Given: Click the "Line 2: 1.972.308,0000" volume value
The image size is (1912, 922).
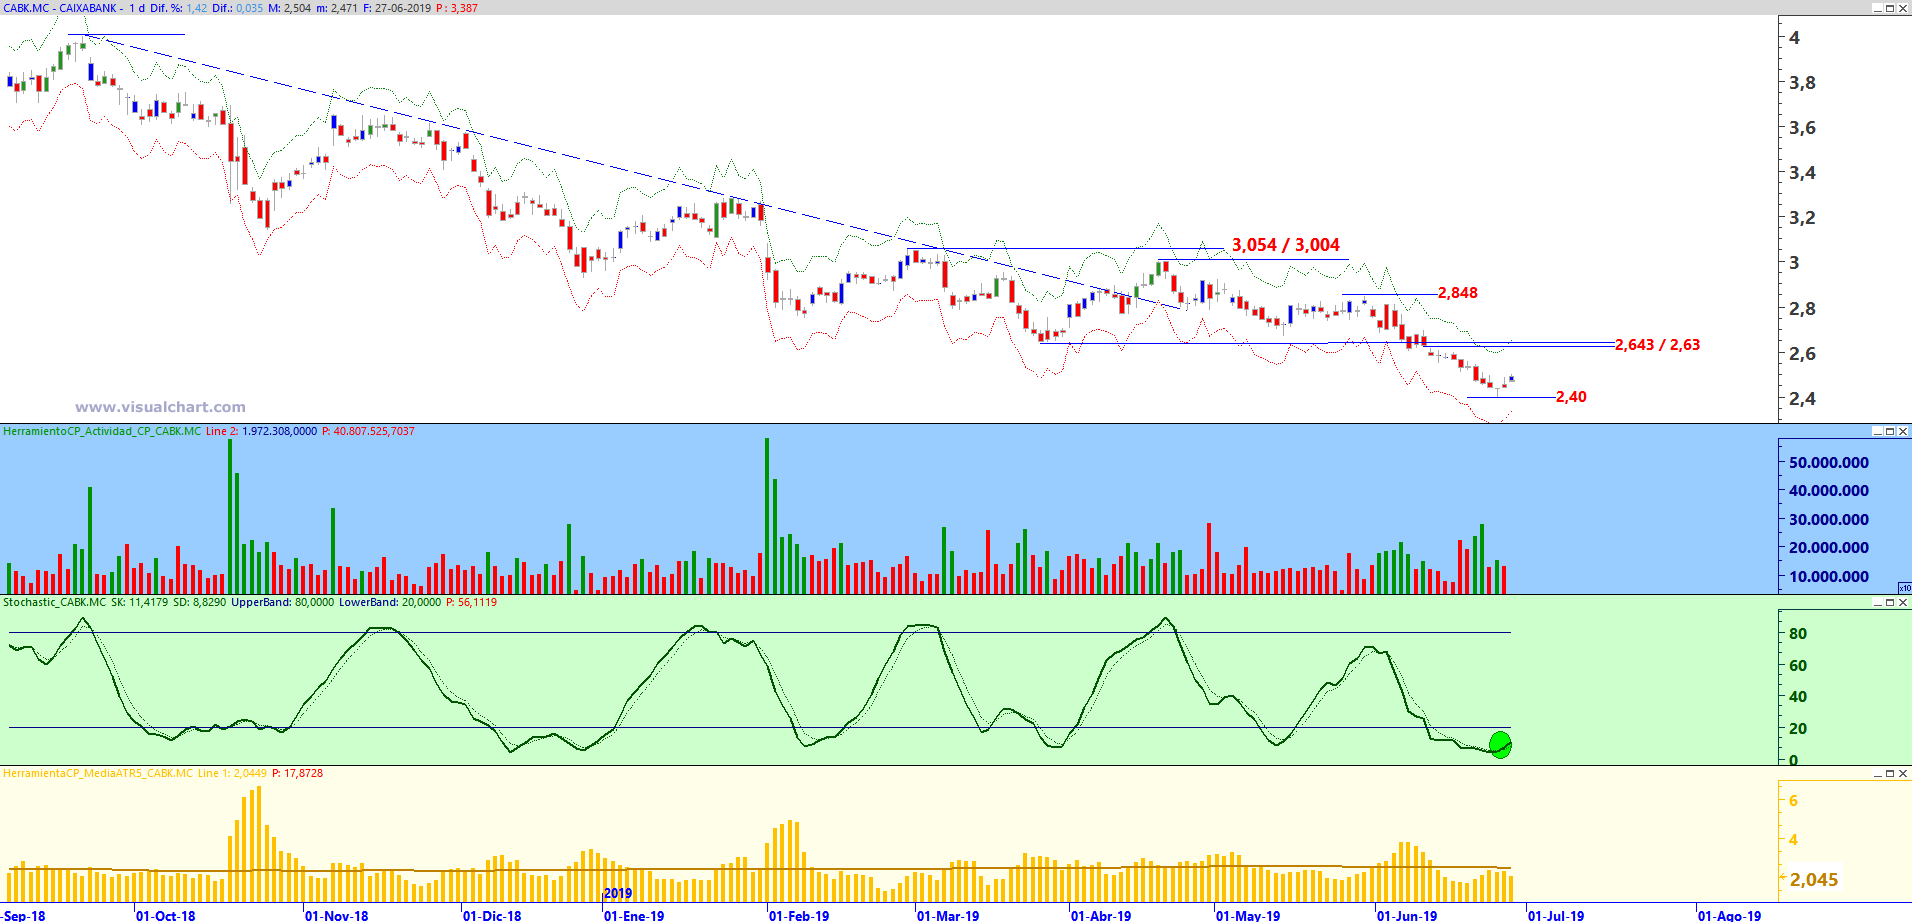Looking at the screenshot, I should tap(261, 431).
